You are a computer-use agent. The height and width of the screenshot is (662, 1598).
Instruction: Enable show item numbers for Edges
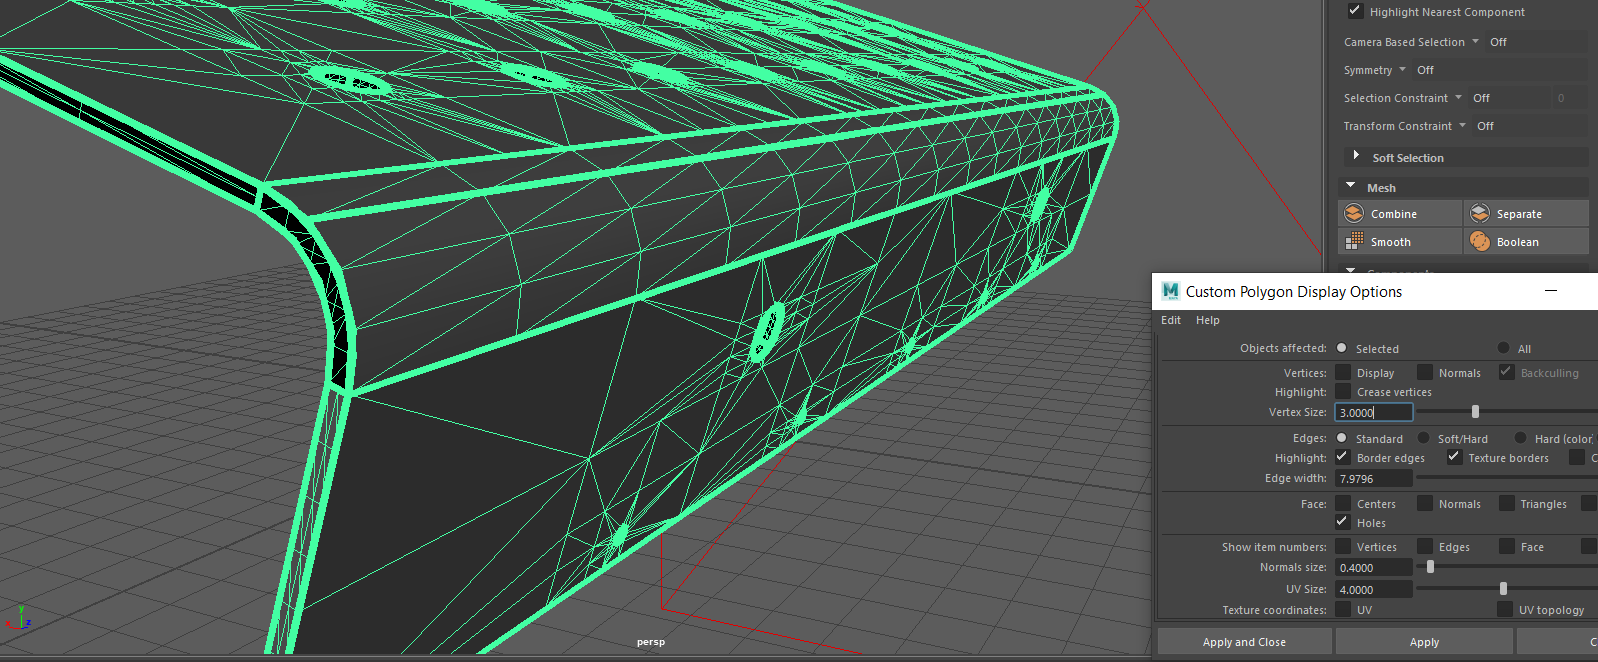1425,546
